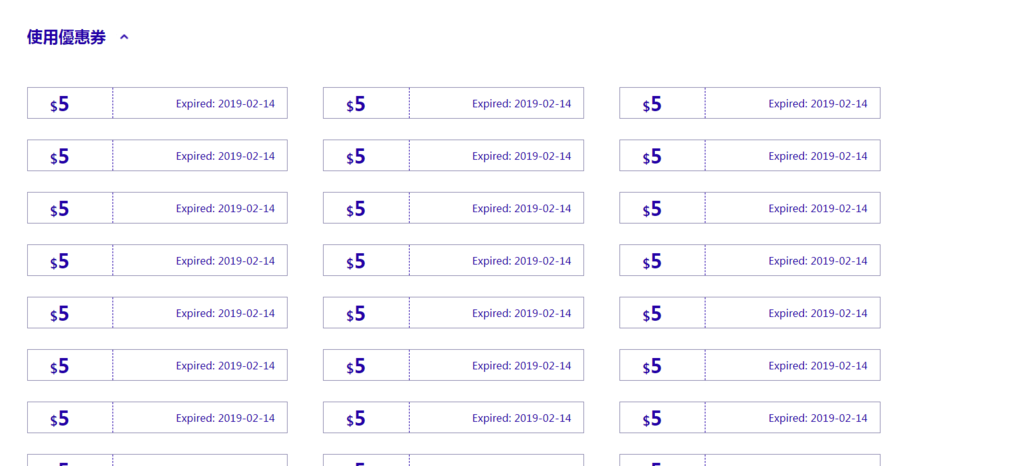Choose the $5 coupon in row one, middle column
The width and height of the screenshot is (1024, 466).
point(453,103)
